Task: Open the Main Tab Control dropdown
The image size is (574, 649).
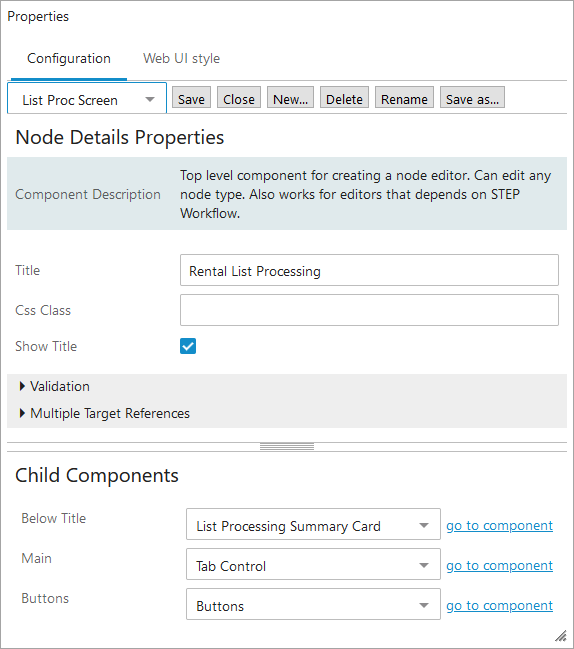Action: coord(313,564)
